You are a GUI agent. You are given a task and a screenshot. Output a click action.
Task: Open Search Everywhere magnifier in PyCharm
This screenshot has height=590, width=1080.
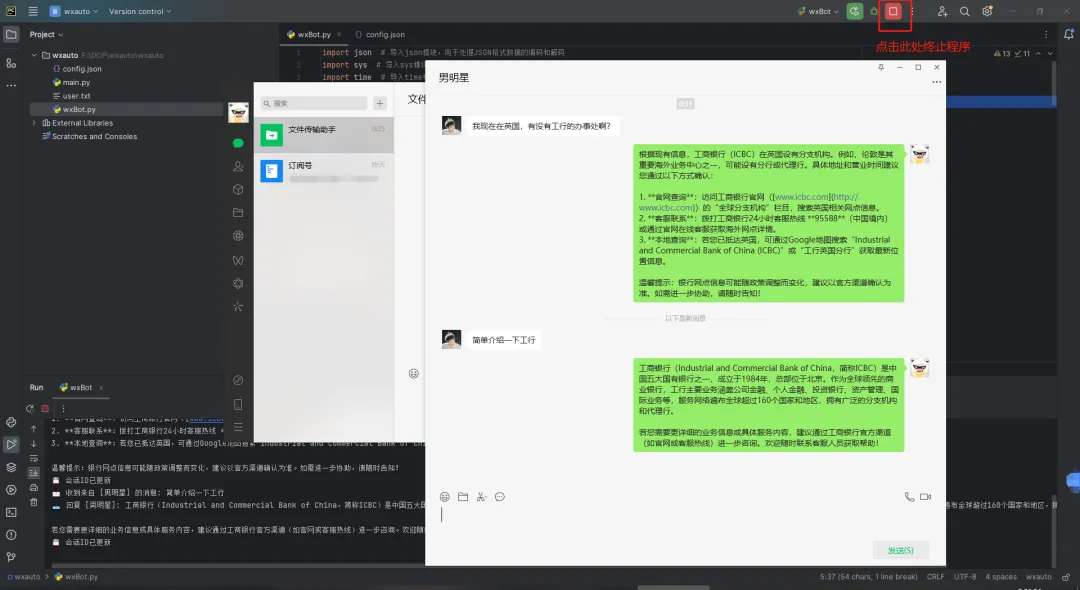(964, 11)
